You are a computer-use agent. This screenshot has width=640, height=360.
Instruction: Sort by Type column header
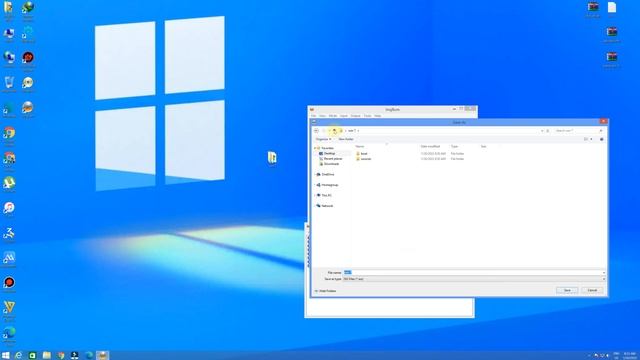(454, 146)
